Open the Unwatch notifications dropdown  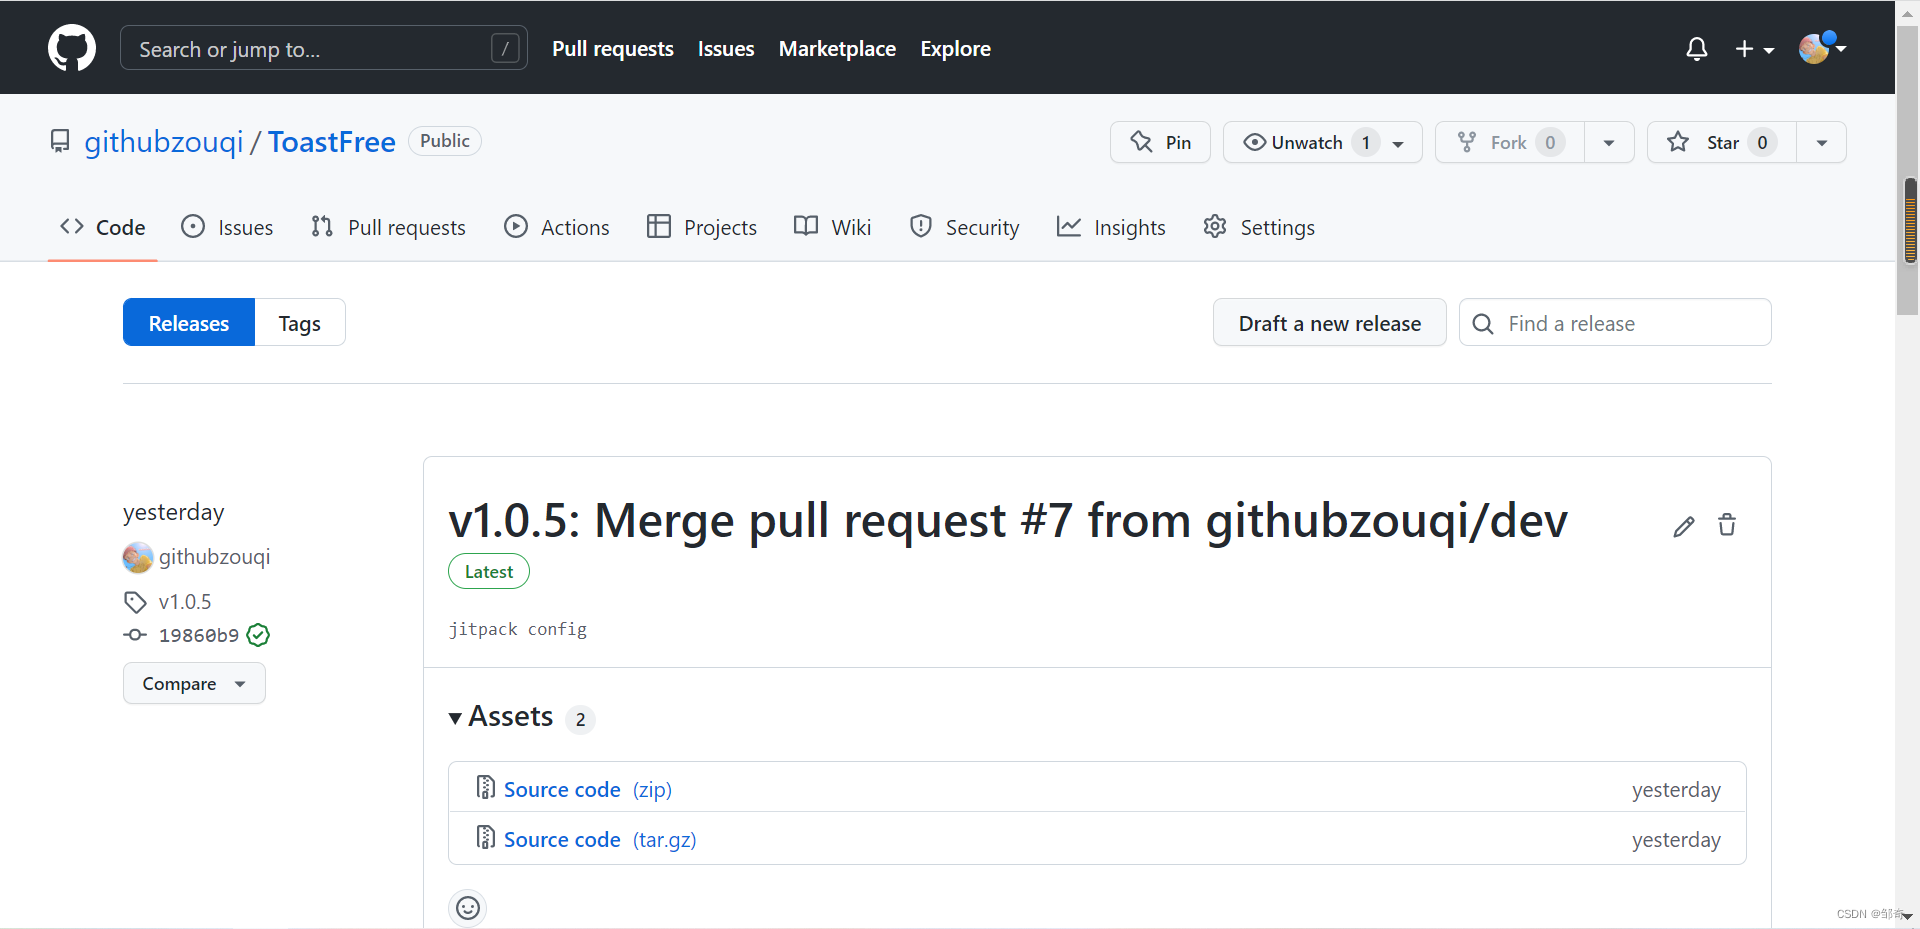coord(1322,142)
